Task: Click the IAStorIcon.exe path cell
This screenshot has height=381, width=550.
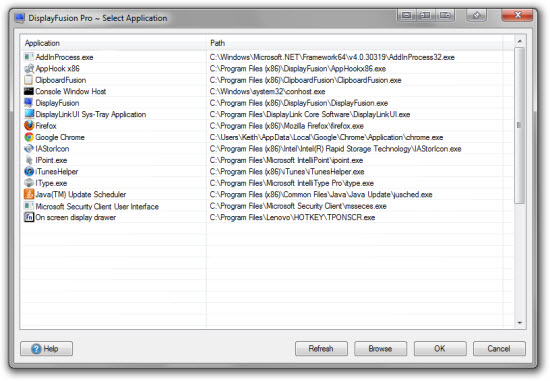Action: (335, 149)
